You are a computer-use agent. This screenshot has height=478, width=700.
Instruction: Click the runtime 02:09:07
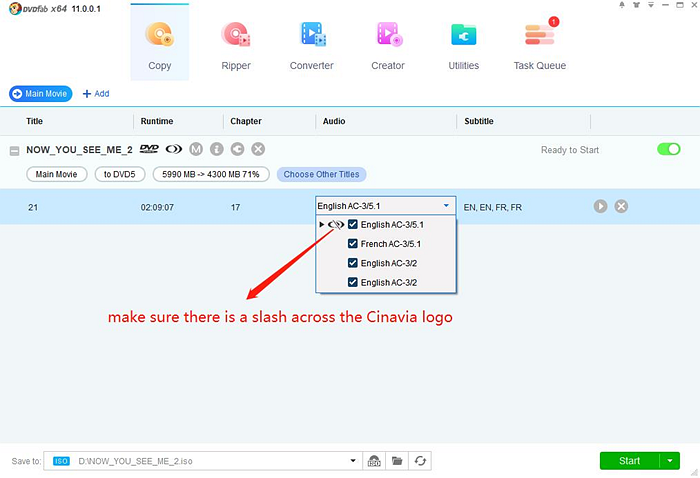tap(157, 207)
